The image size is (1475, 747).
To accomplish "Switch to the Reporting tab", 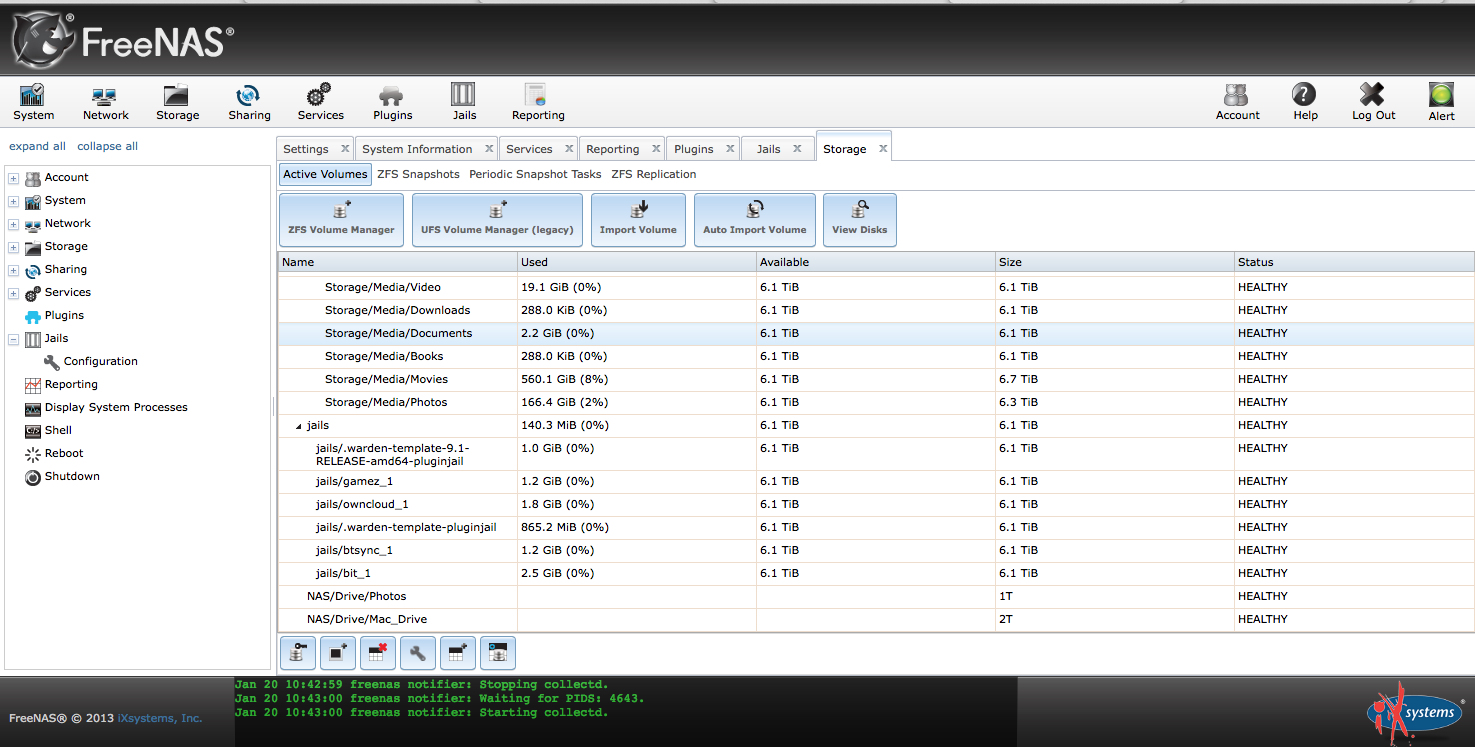I will (612, 149).
